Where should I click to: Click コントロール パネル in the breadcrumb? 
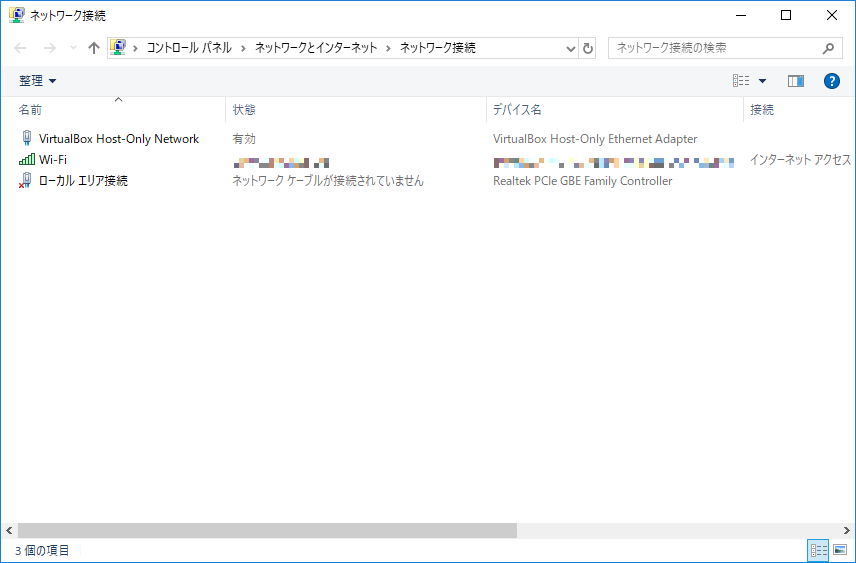189,48
